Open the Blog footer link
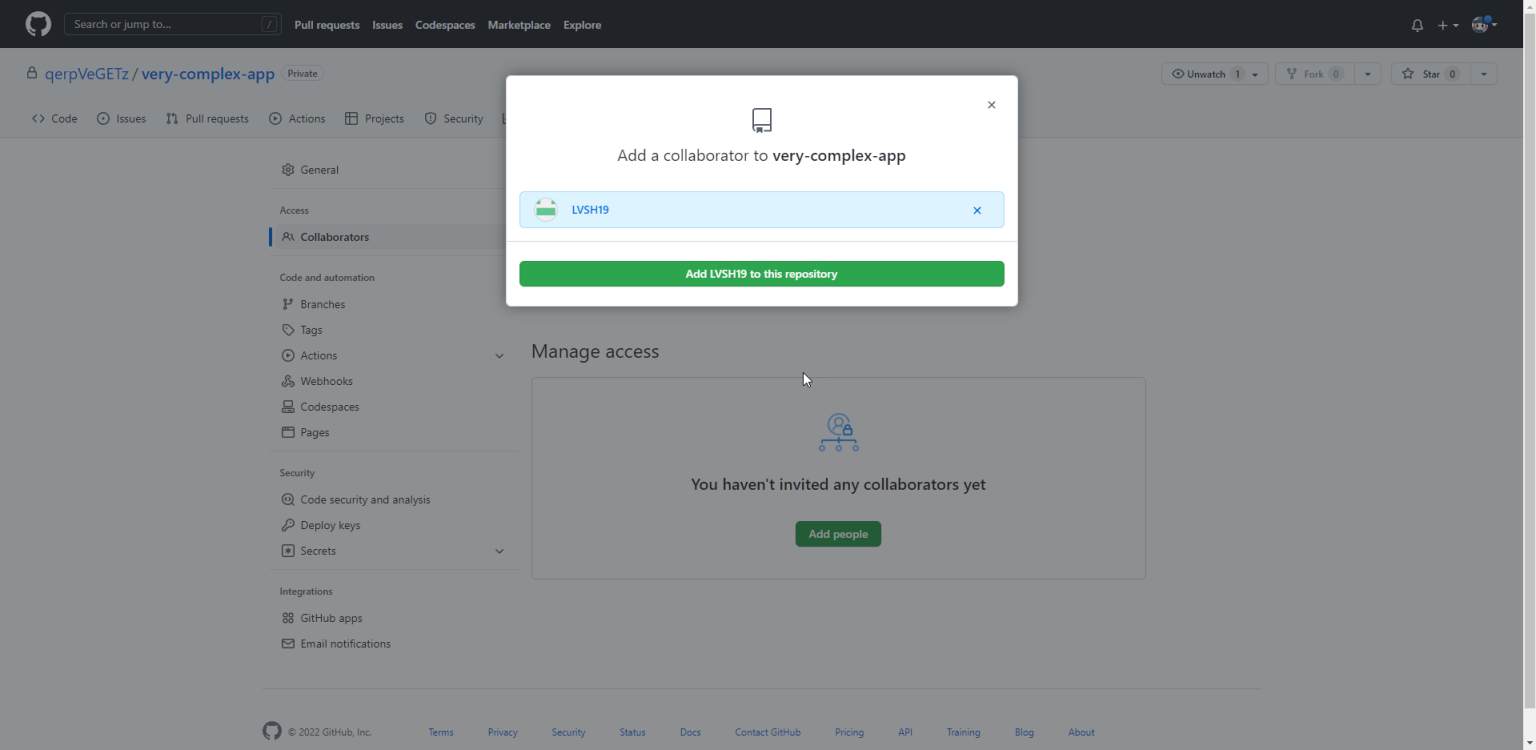 1024,732
